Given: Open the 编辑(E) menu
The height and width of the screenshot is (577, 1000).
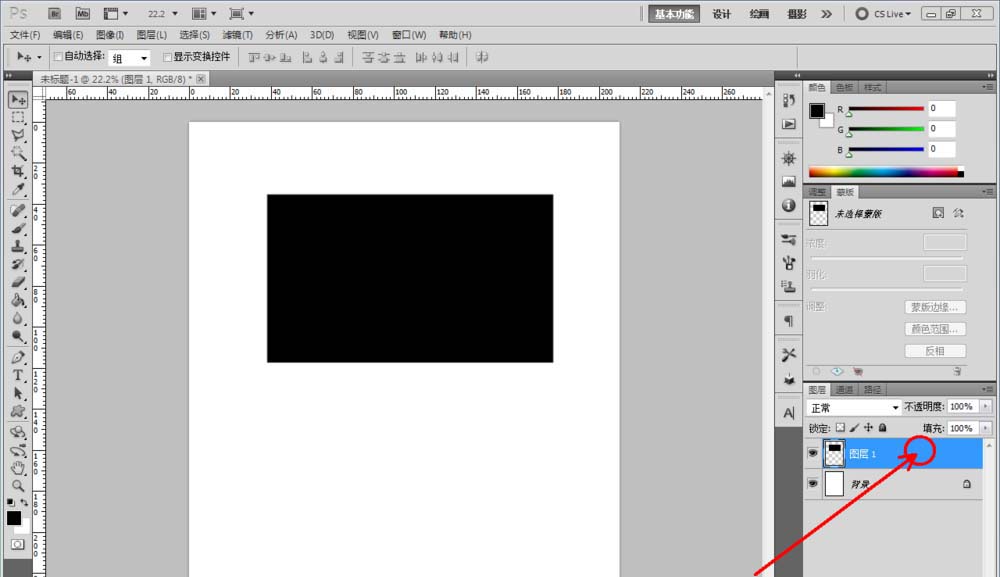Looking at the screenshot, I should [68, 35].
